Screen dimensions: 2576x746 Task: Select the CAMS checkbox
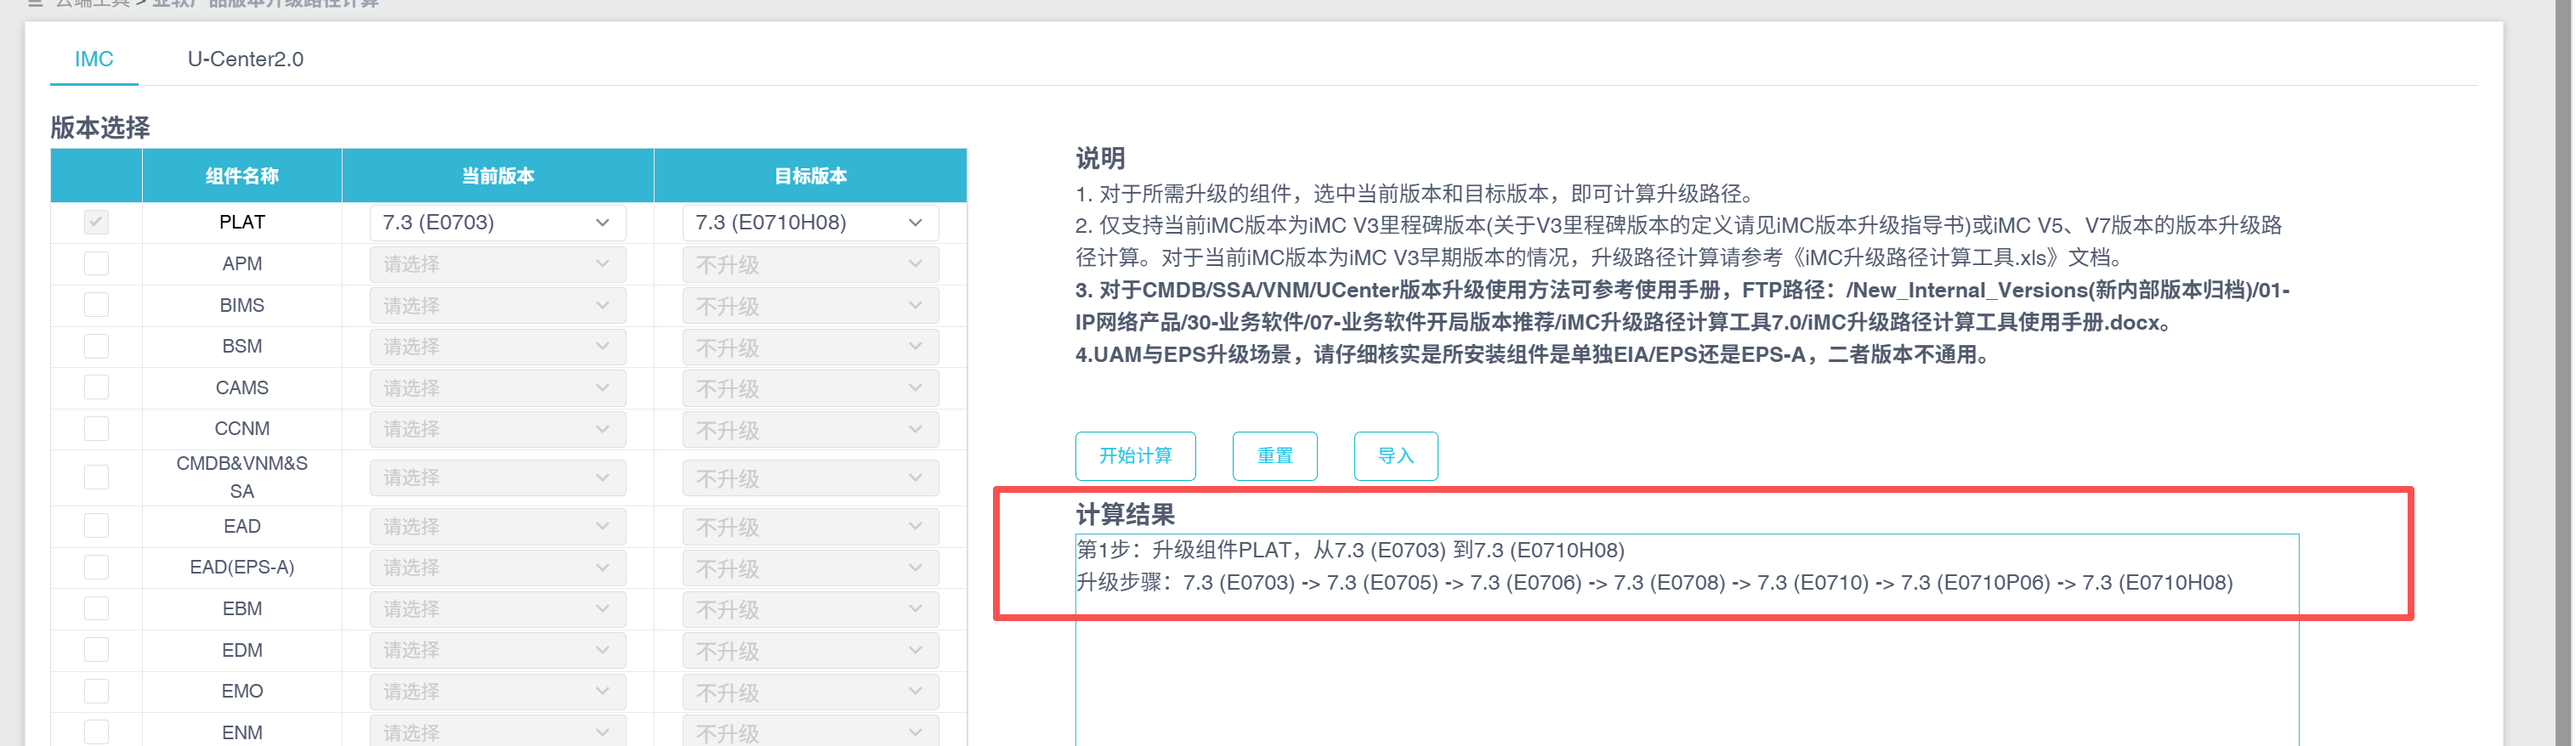point(96,387)
